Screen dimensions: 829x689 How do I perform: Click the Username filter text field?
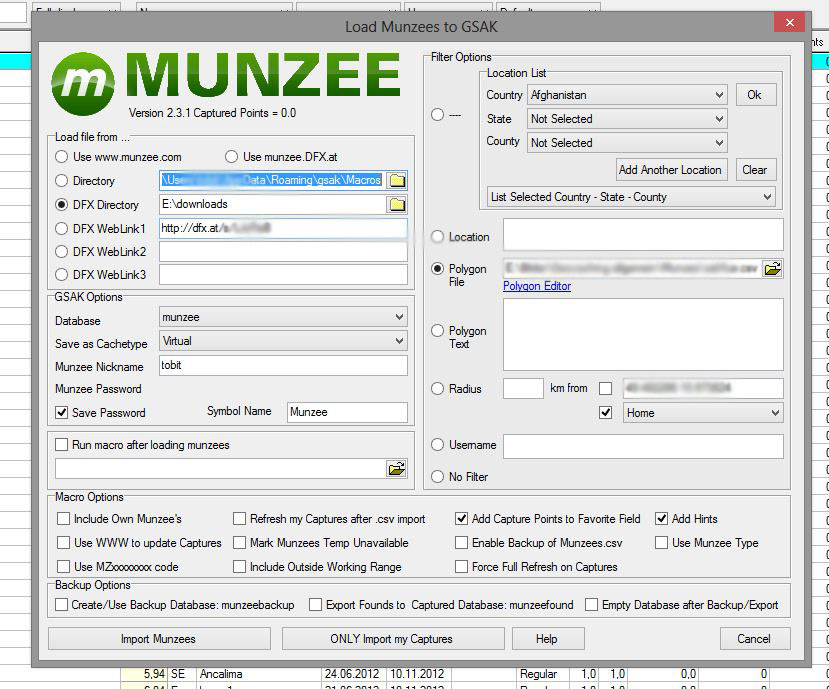[x=643, y=447]
